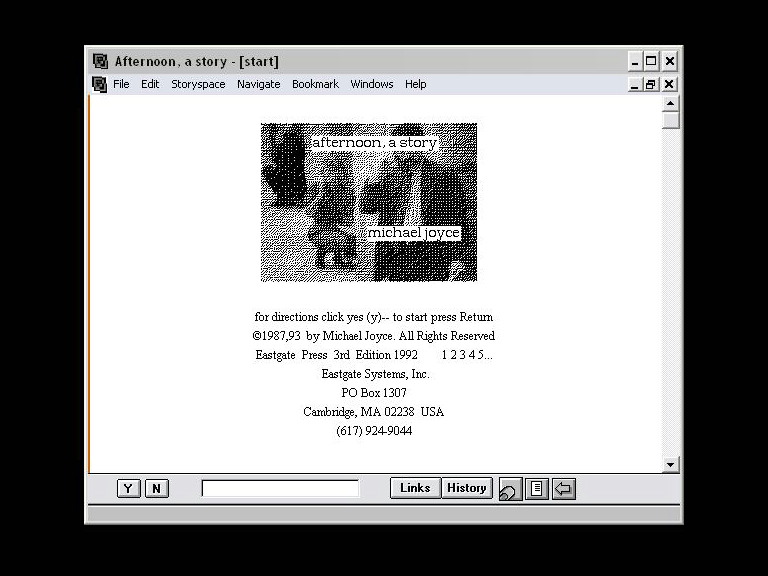Click the N (no) button

click(157, 488)
